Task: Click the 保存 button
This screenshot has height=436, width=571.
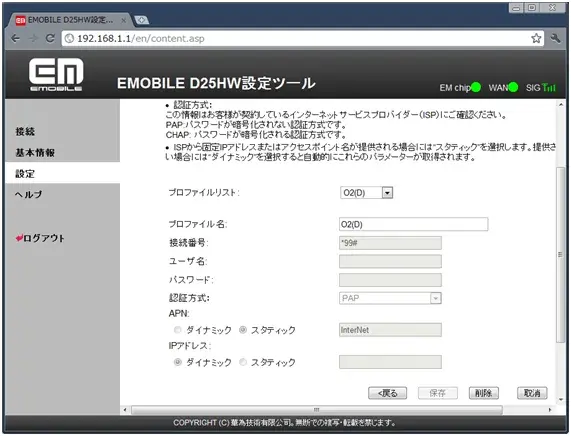Action: coord(438,393)
